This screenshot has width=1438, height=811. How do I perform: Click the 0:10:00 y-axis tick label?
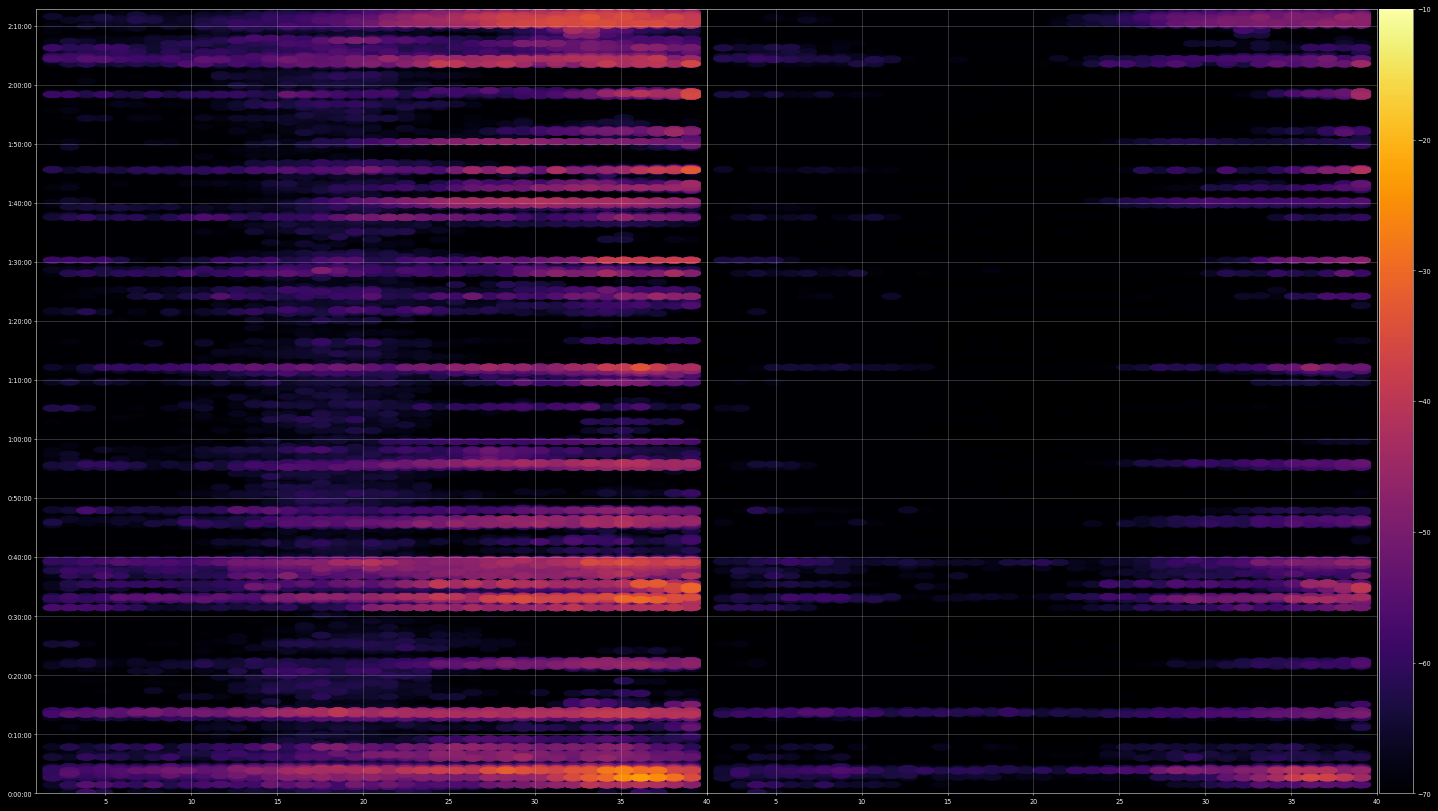(x=20, y=735)
